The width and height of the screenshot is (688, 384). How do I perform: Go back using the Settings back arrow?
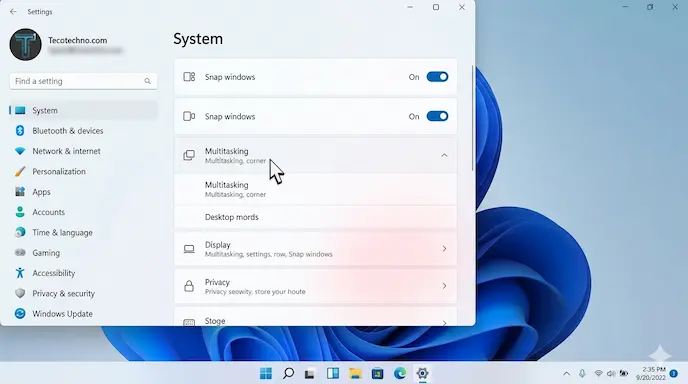point(13,12)
